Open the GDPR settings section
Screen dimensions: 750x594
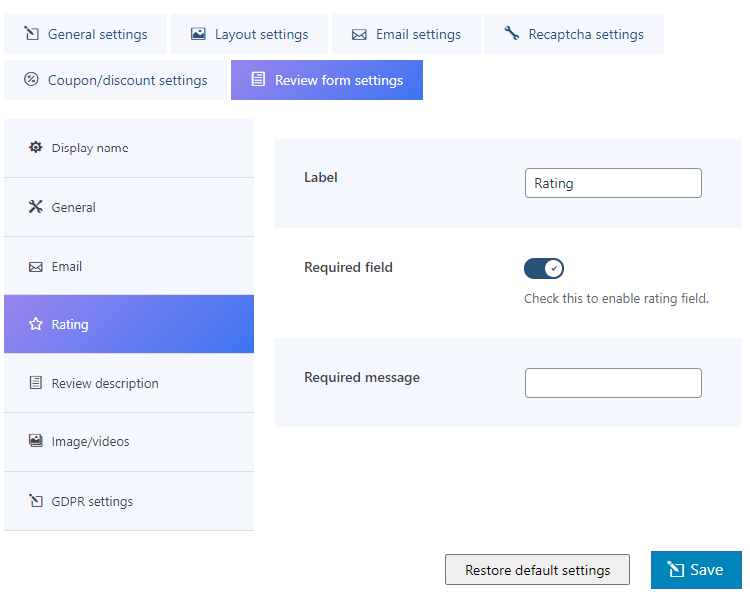pyautogui.click(x=129, y=501)
